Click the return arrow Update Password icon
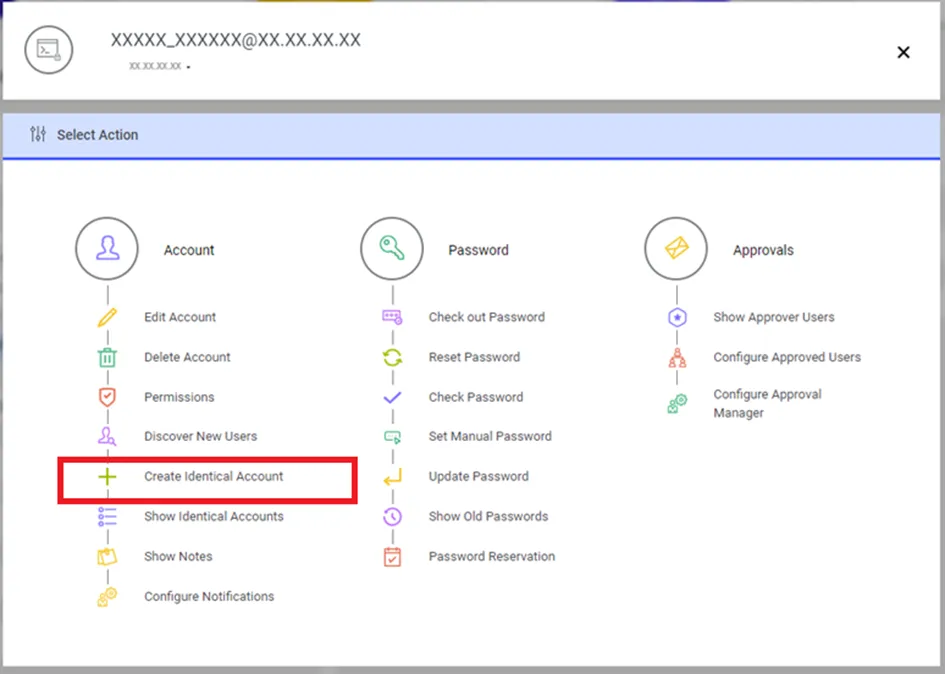Image resolution: width=945 pixels, height=674 pixels. tap(392, 477)
